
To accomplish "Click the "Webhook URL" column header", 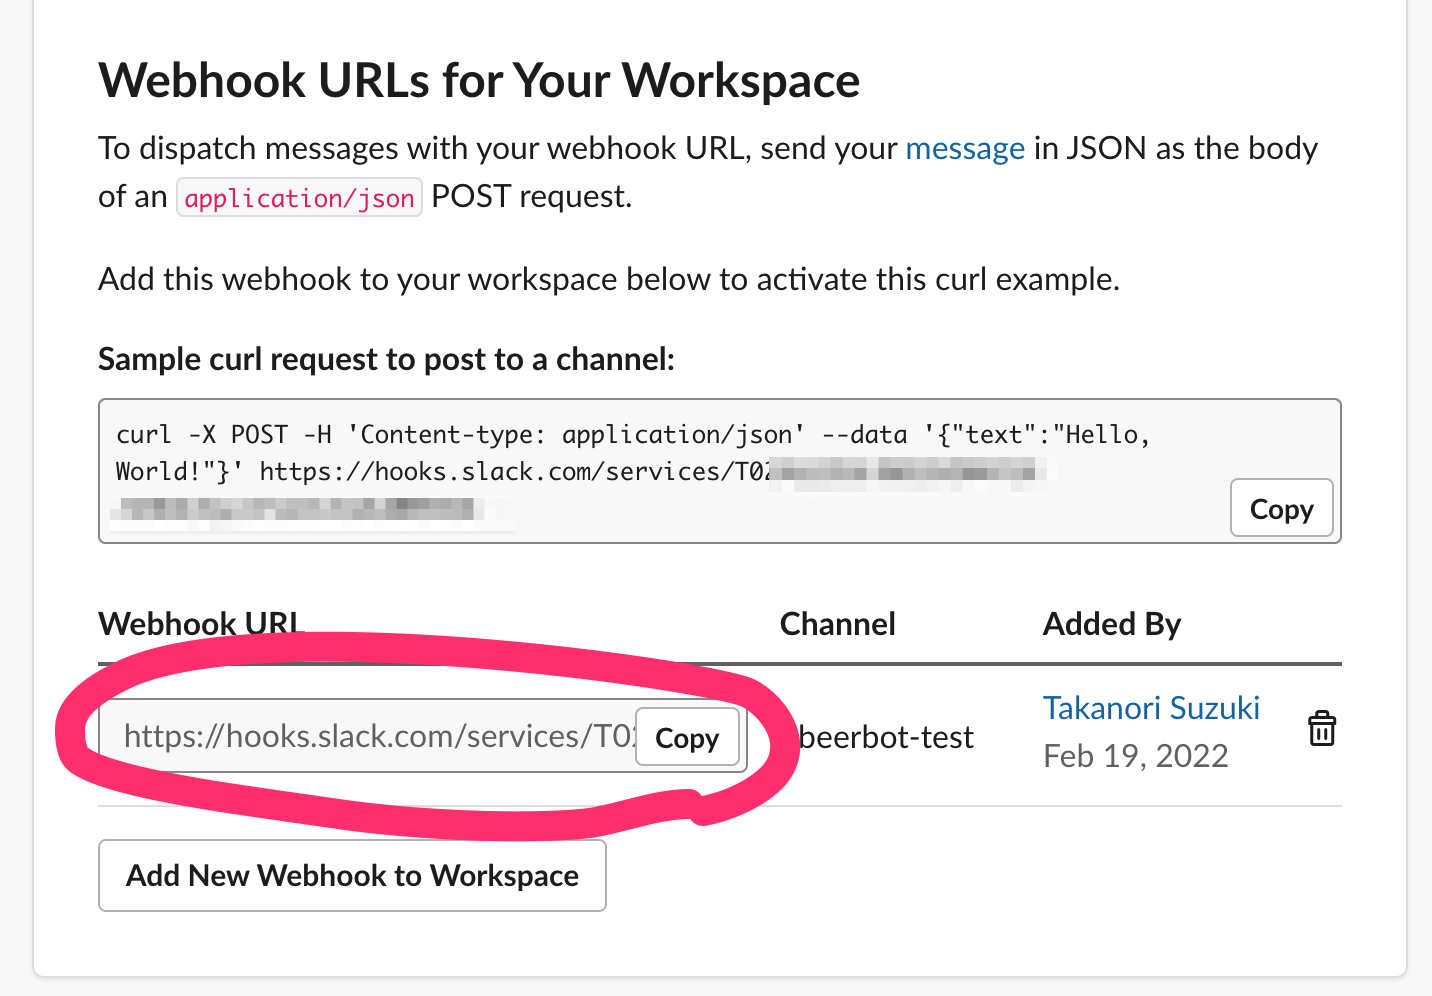I will click(x=200, y=624).
